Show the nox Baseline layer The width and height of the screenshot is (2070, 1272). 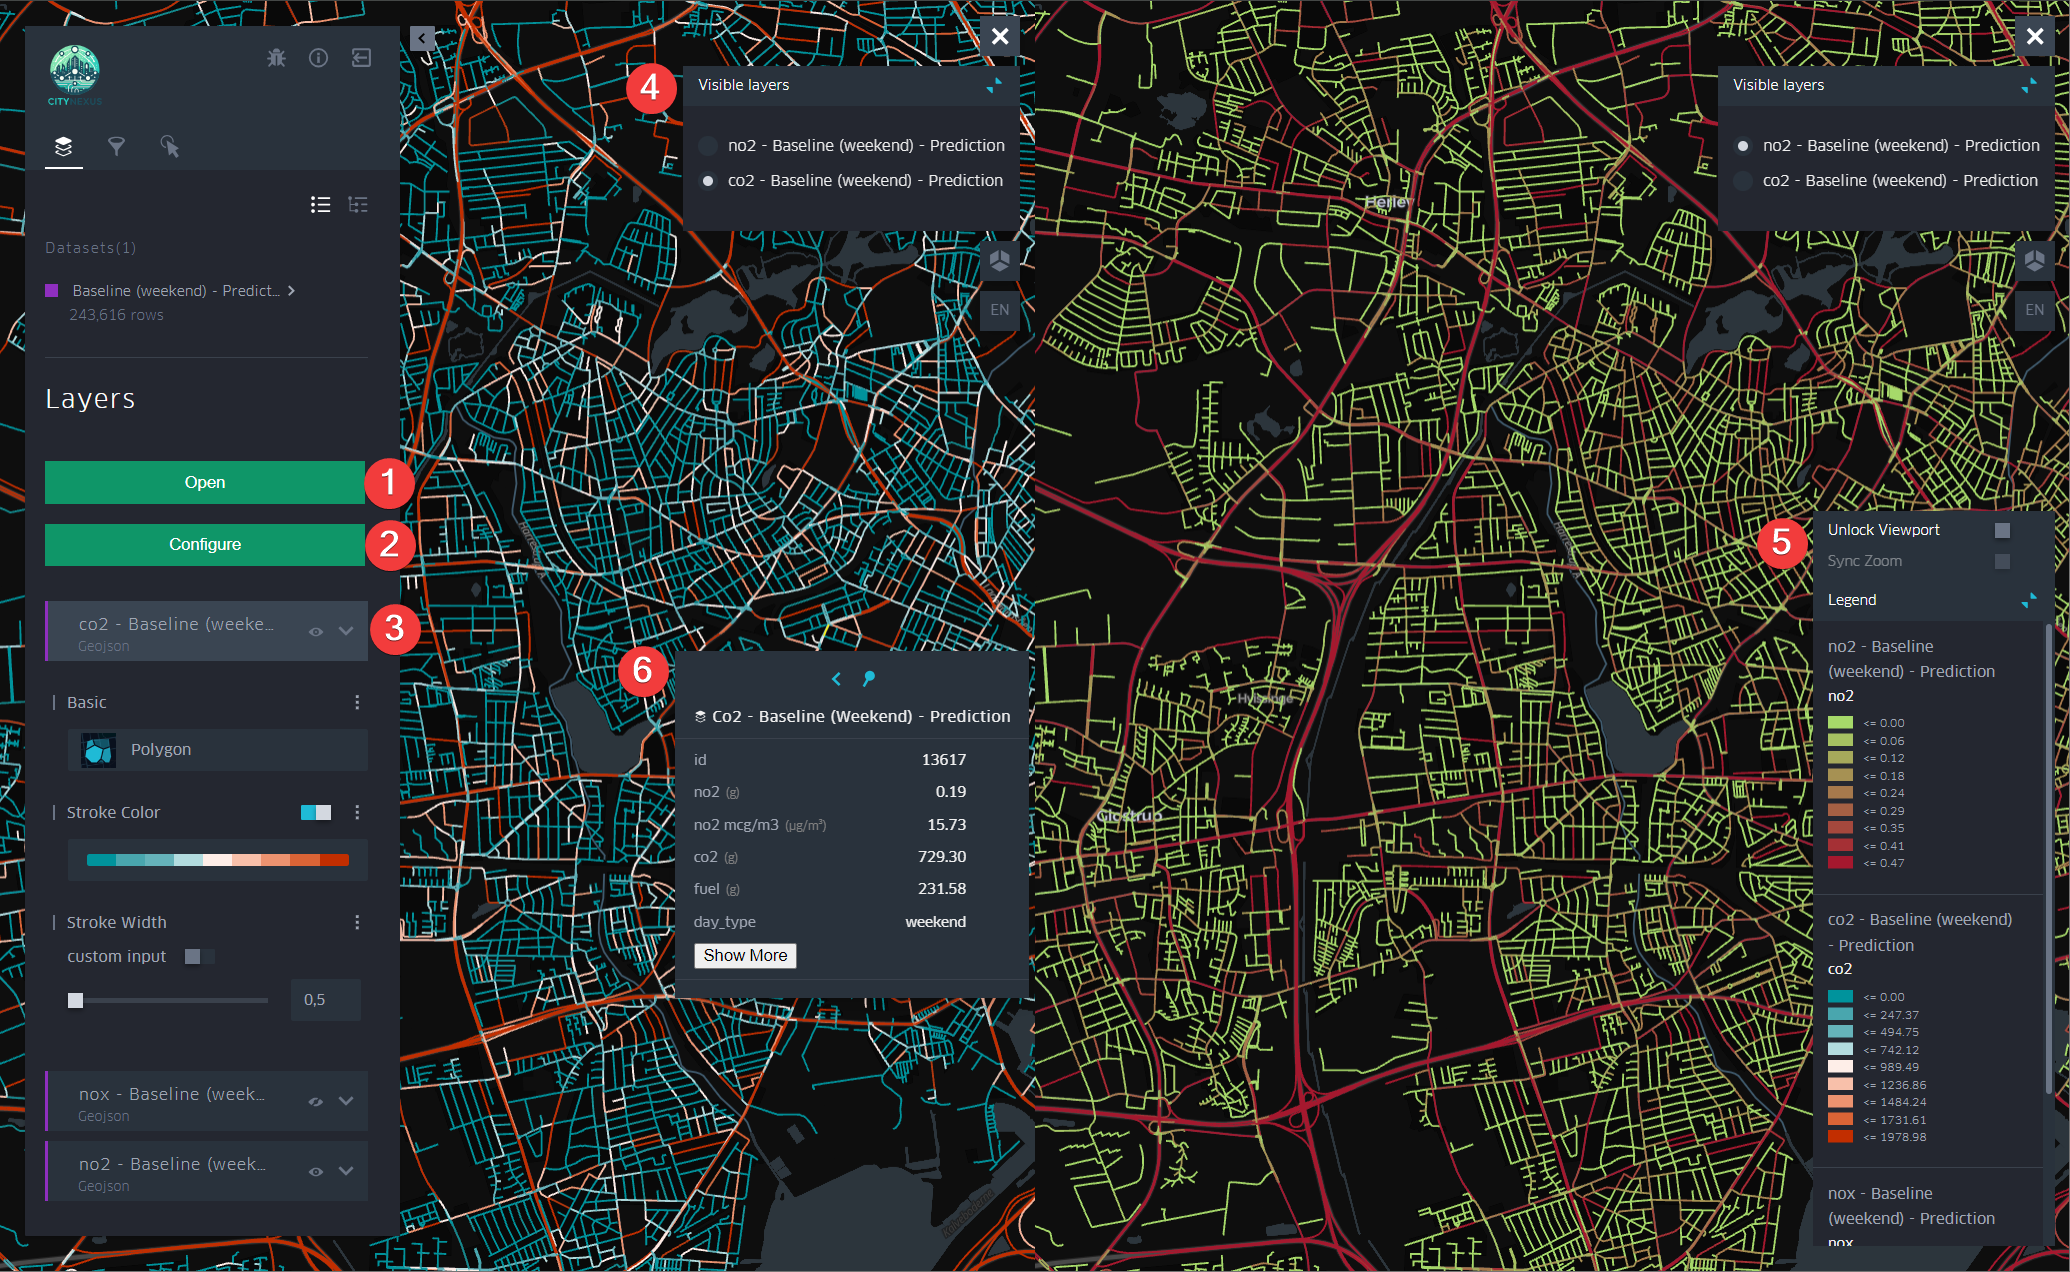pos(315,1102)
